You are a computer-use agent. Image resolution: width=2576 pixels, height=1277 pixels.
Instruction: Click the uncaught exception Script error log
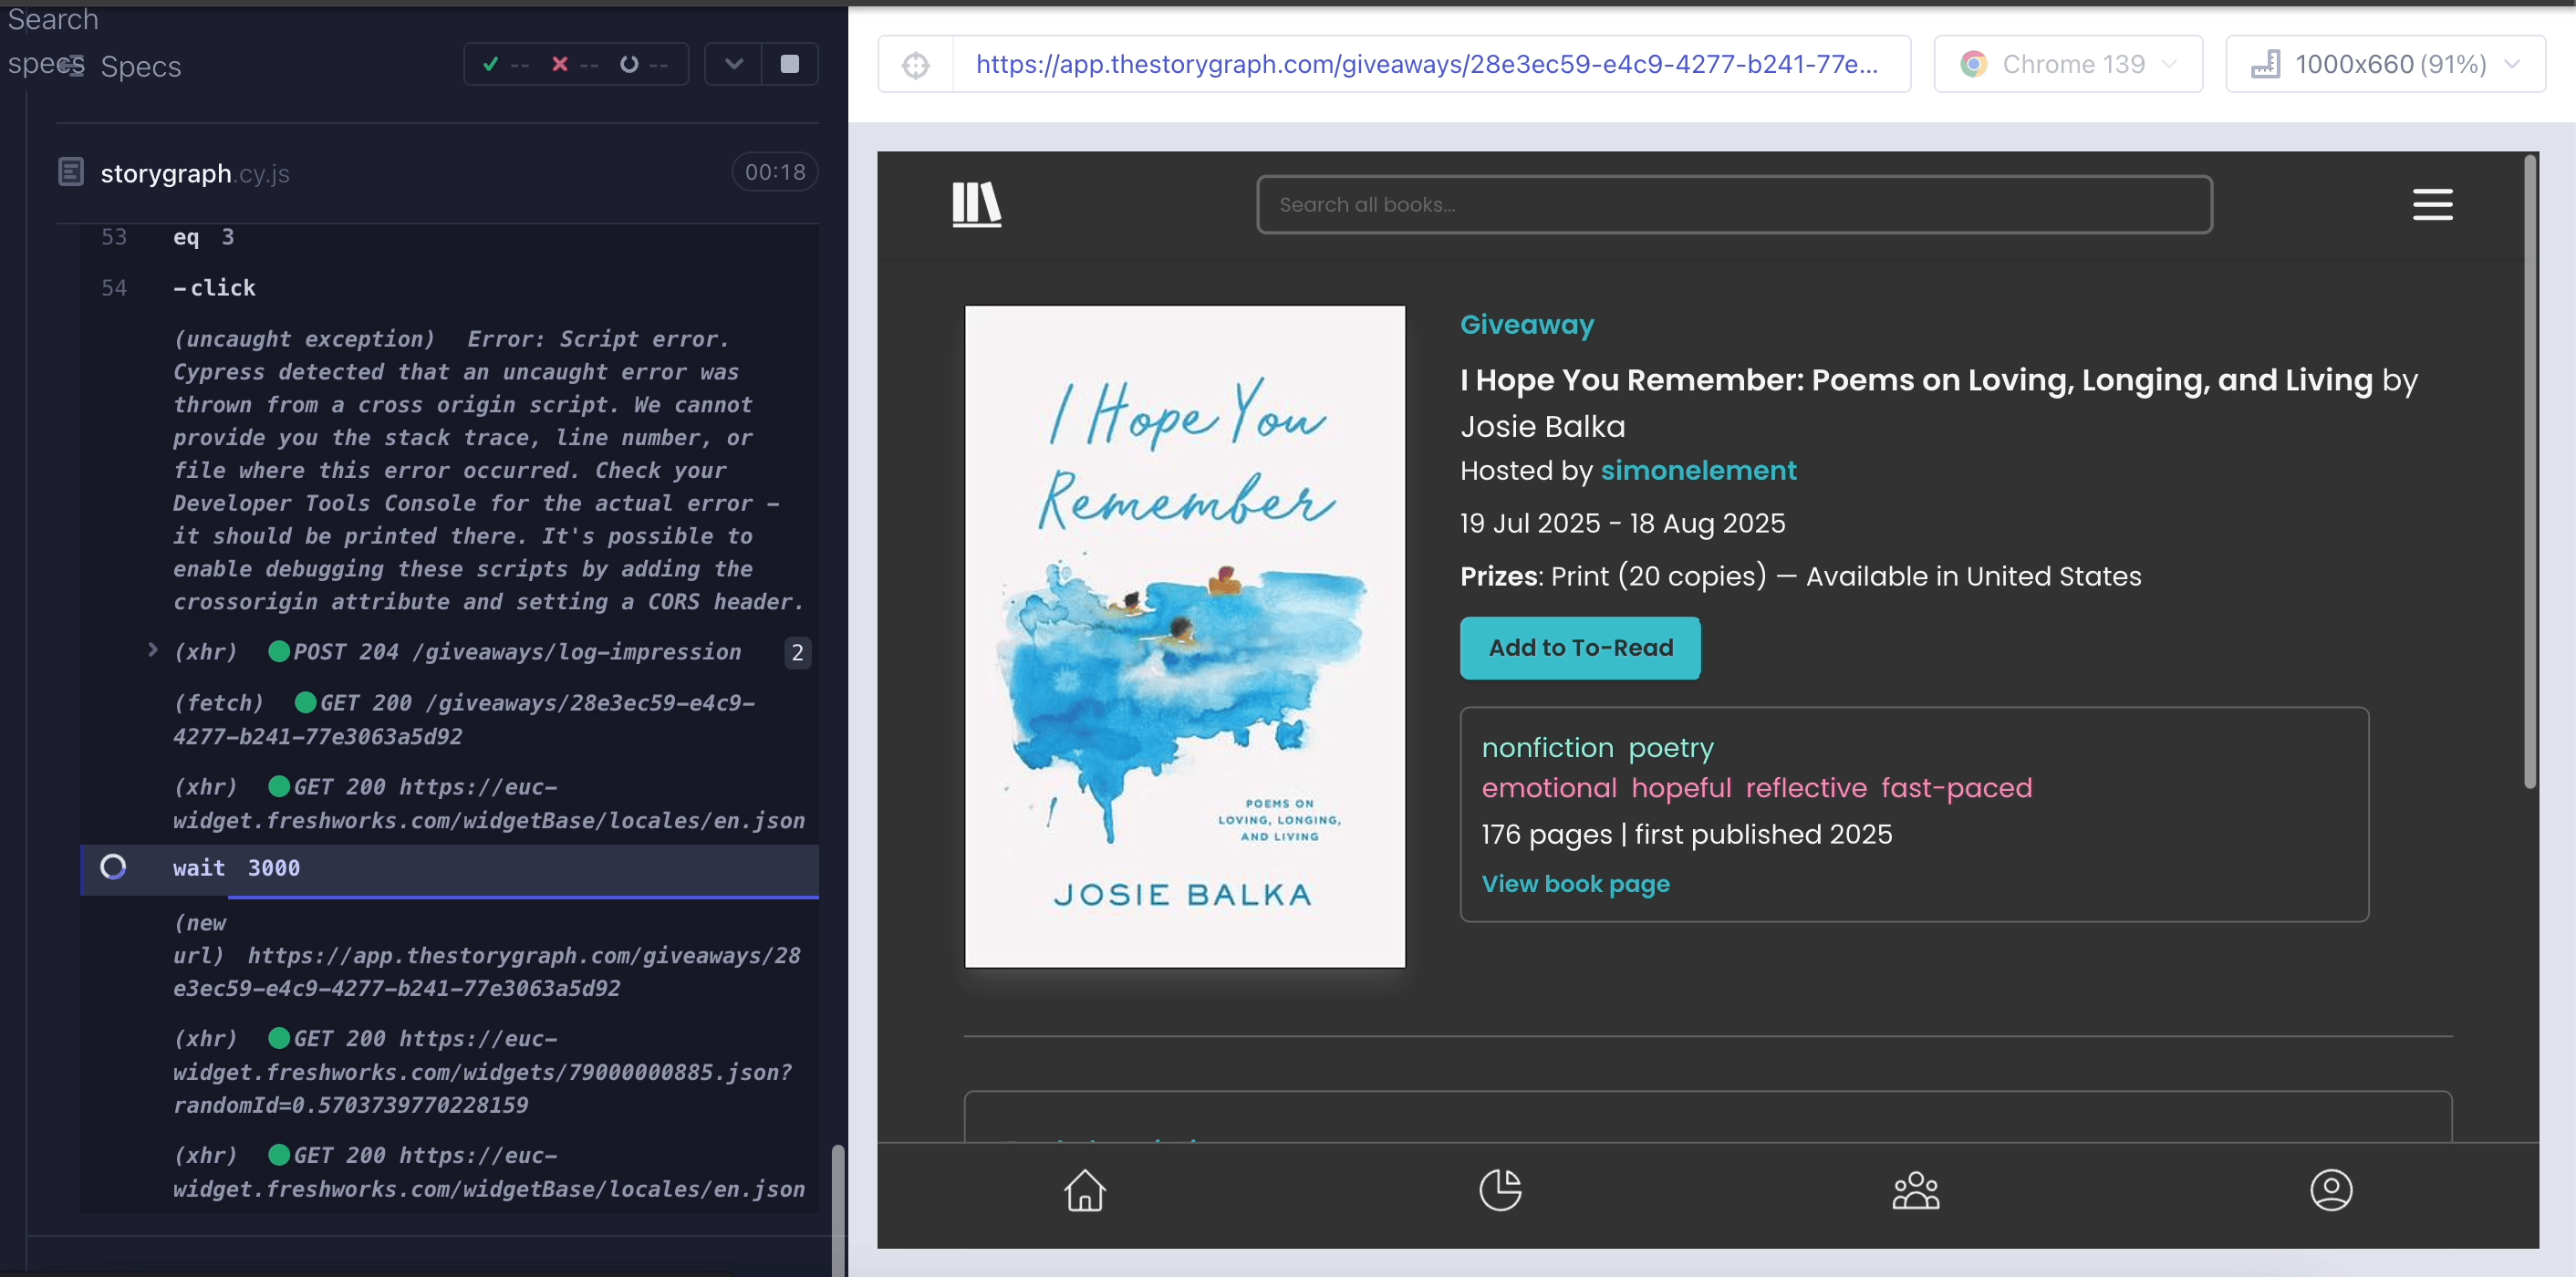point(488,470)
